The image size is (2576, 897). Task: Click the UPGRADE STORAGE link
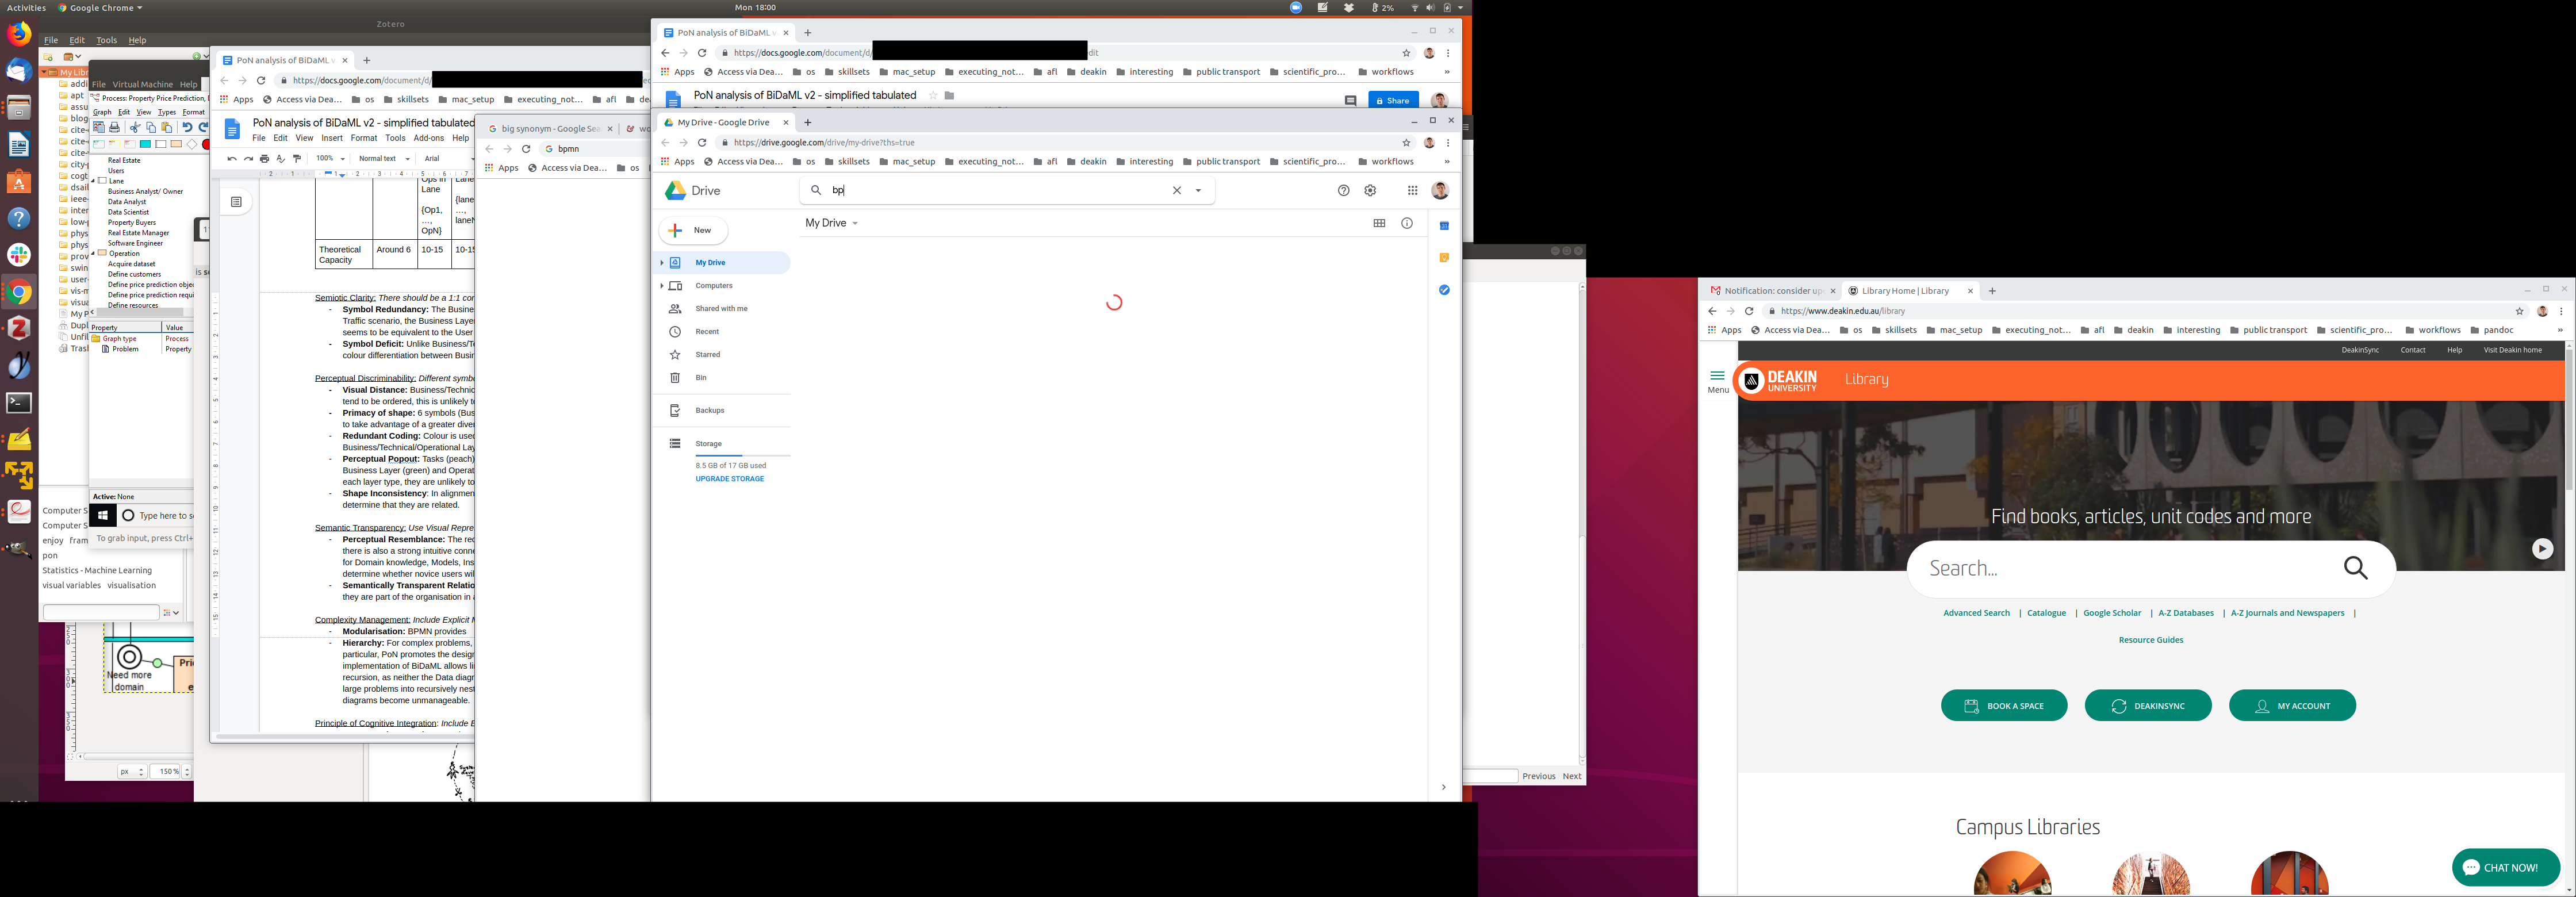point(729,479)
